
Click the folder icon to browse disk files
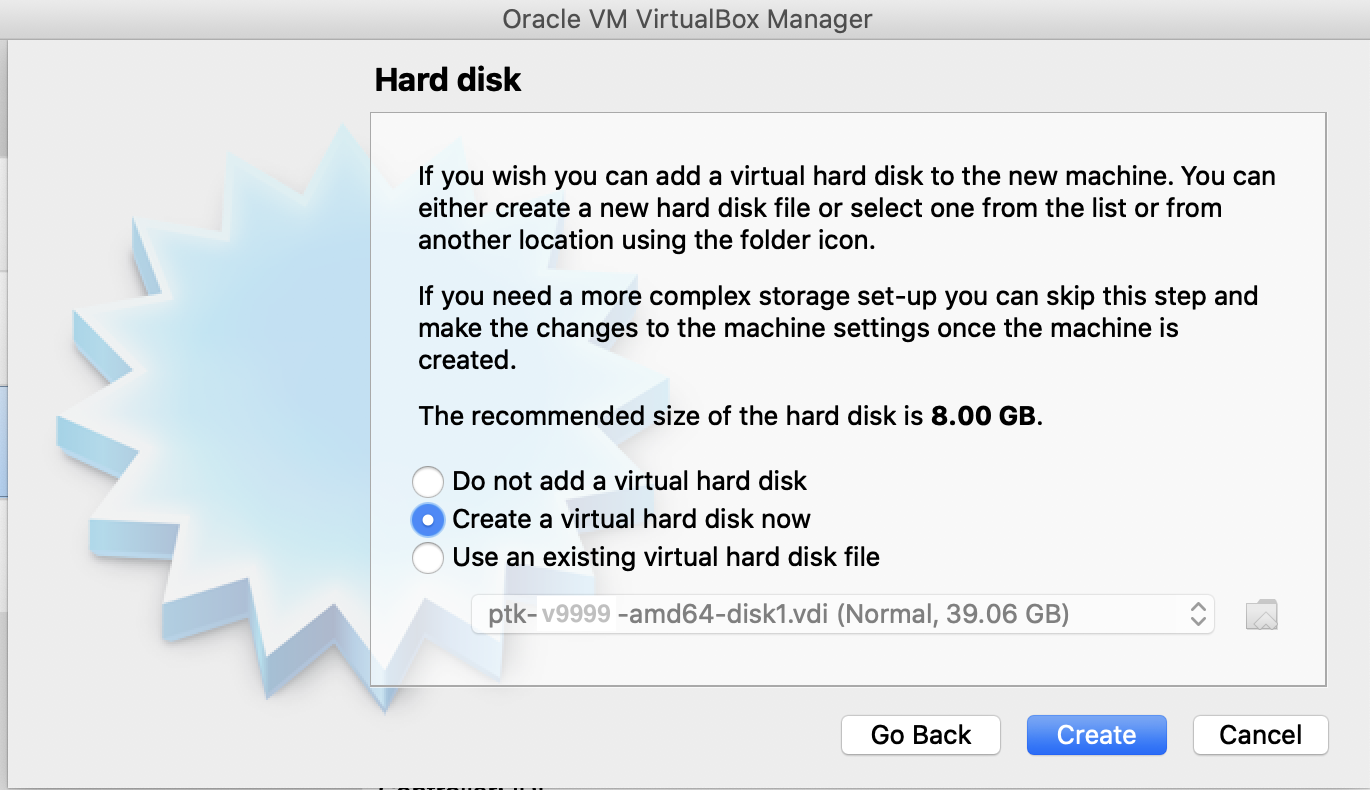click(x=1262, y=614)
